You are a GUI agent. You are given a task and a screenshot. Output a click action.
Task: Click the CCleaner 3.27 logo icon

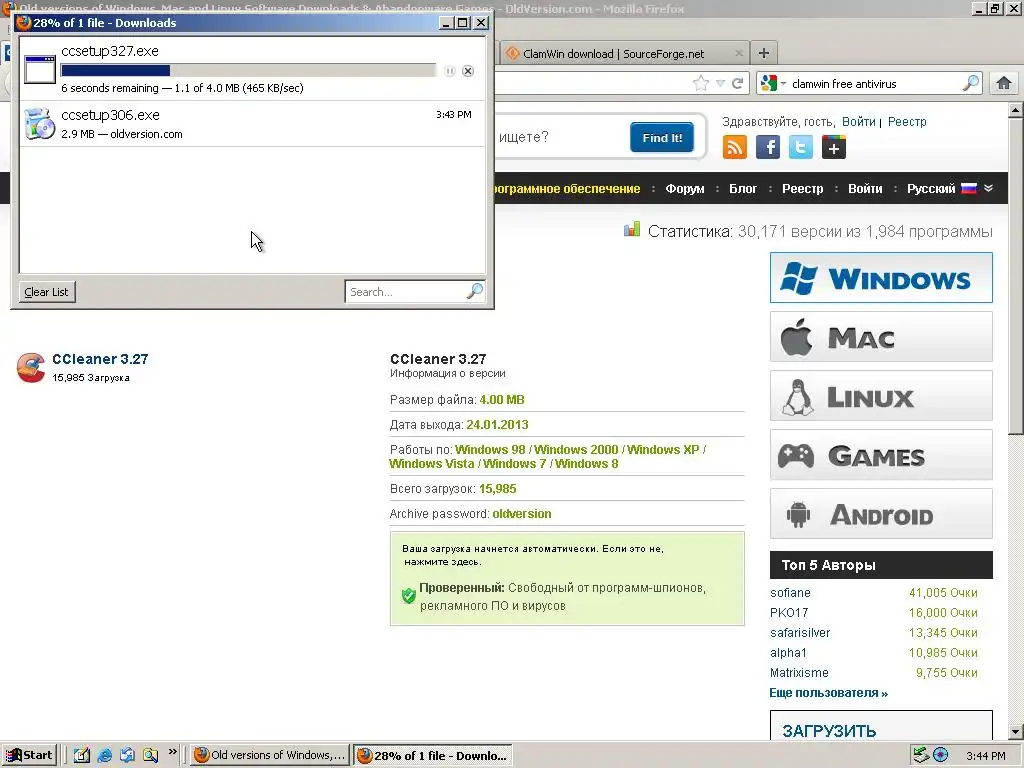[31, 367]
